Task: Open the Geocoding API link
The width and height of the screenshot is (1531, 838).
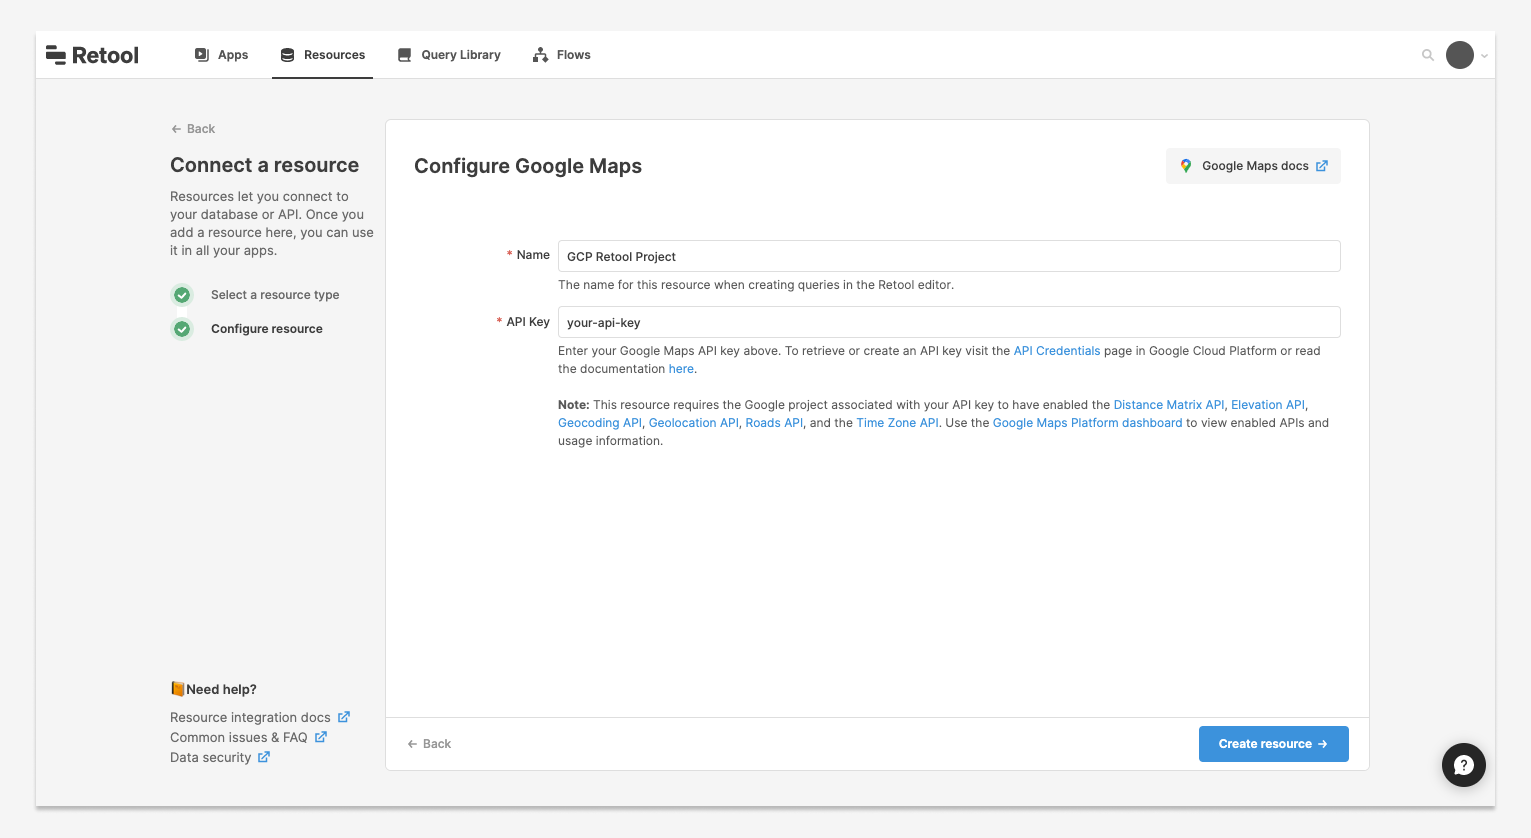Action: tap(600, 423)
